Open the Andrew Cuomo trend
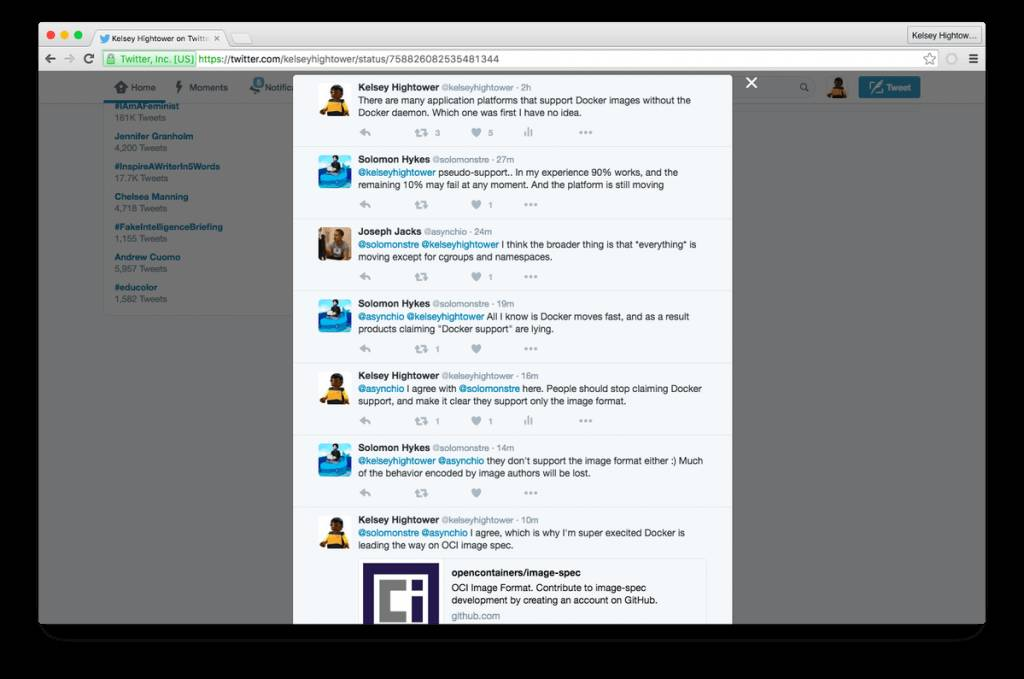The image size is (1024, 679). point(148,257)
